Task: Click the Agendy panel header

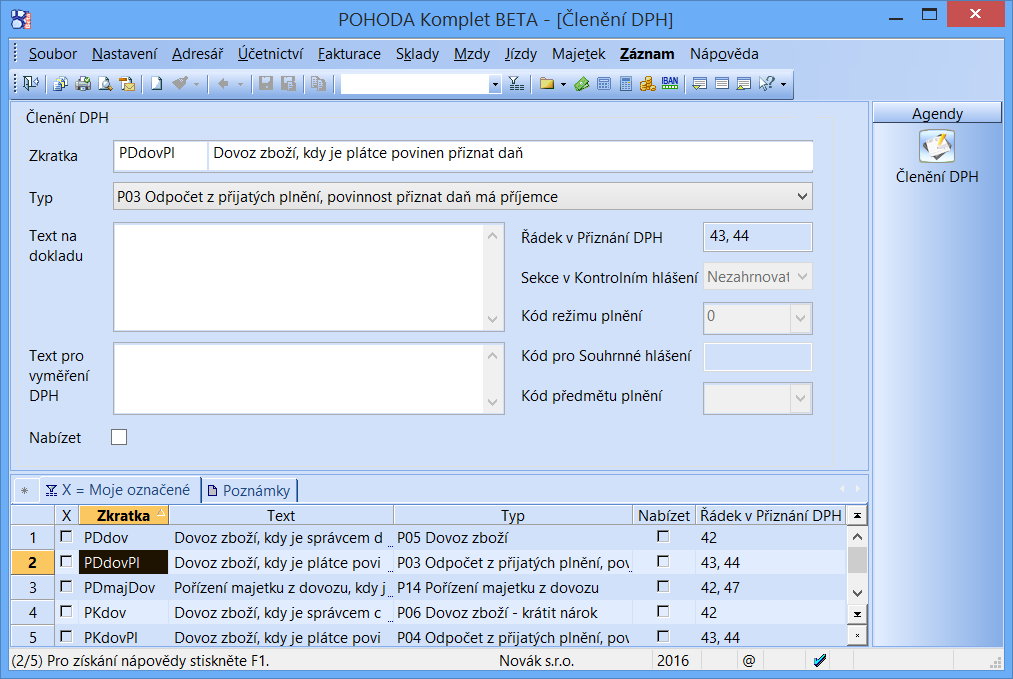Action: [937, 114]
